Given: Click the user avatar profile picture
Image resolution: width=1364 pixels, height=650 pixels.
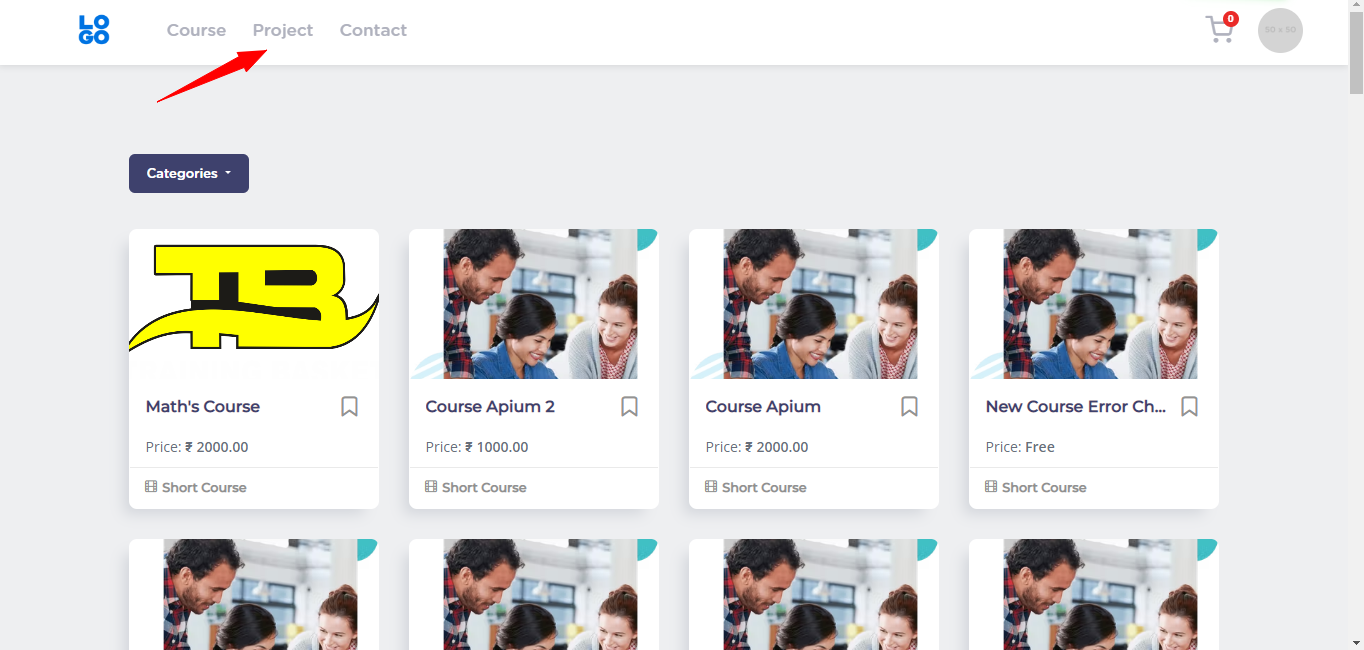Looking at the screenshot, I should pyautogui.click(x=1280, y=30).
